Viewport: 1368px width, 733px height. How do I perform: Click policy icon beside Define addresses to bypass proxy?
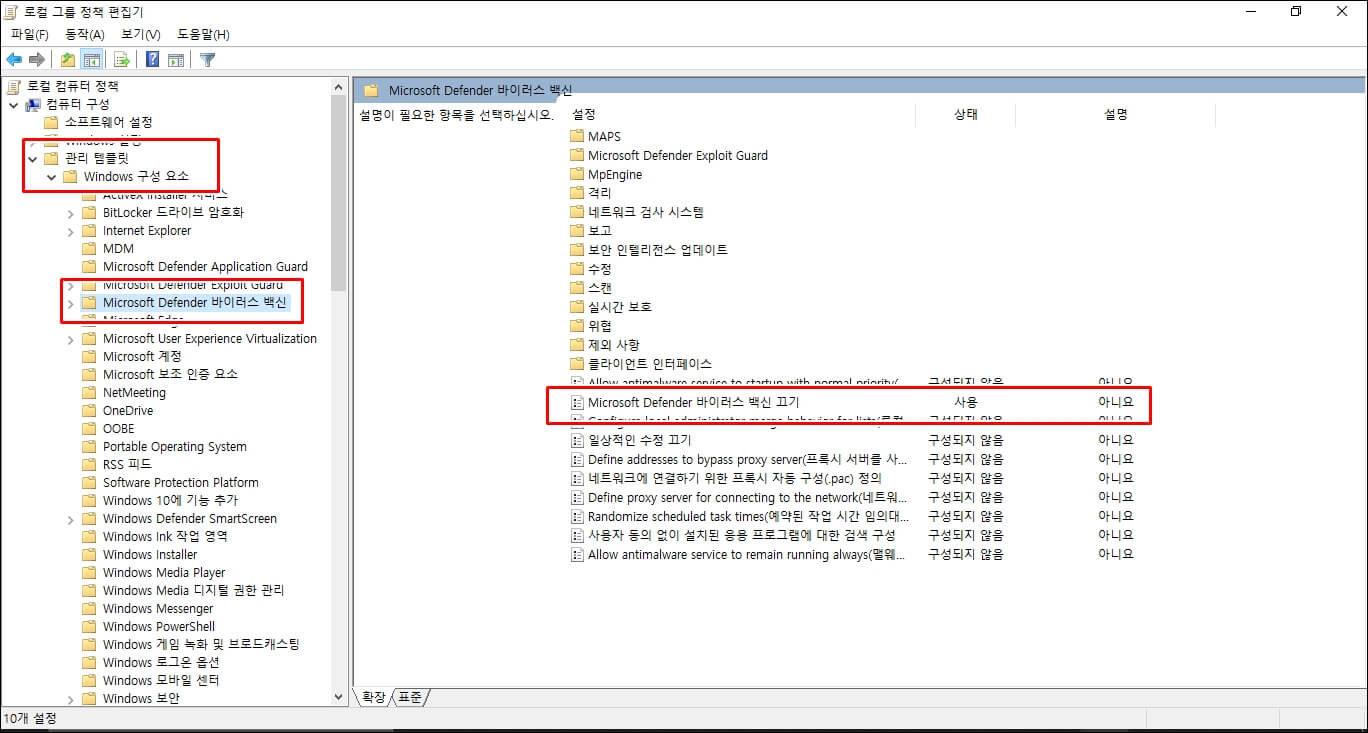tap(576, 459)
